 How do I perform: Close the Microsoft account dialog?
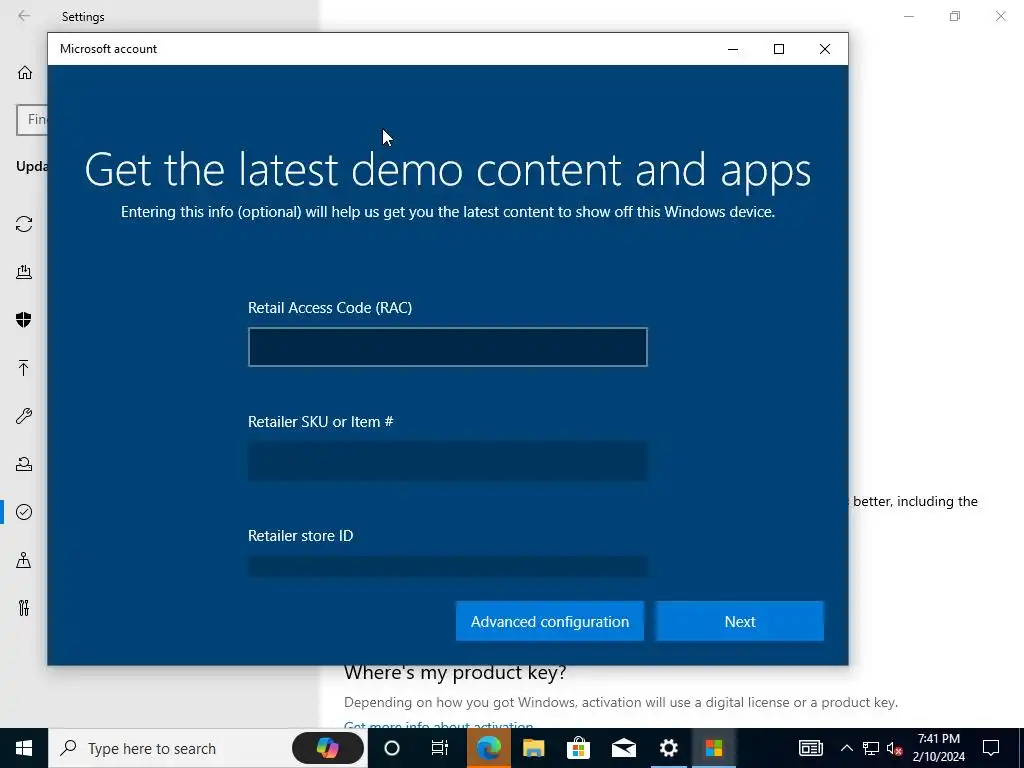[x=825, y=49]
